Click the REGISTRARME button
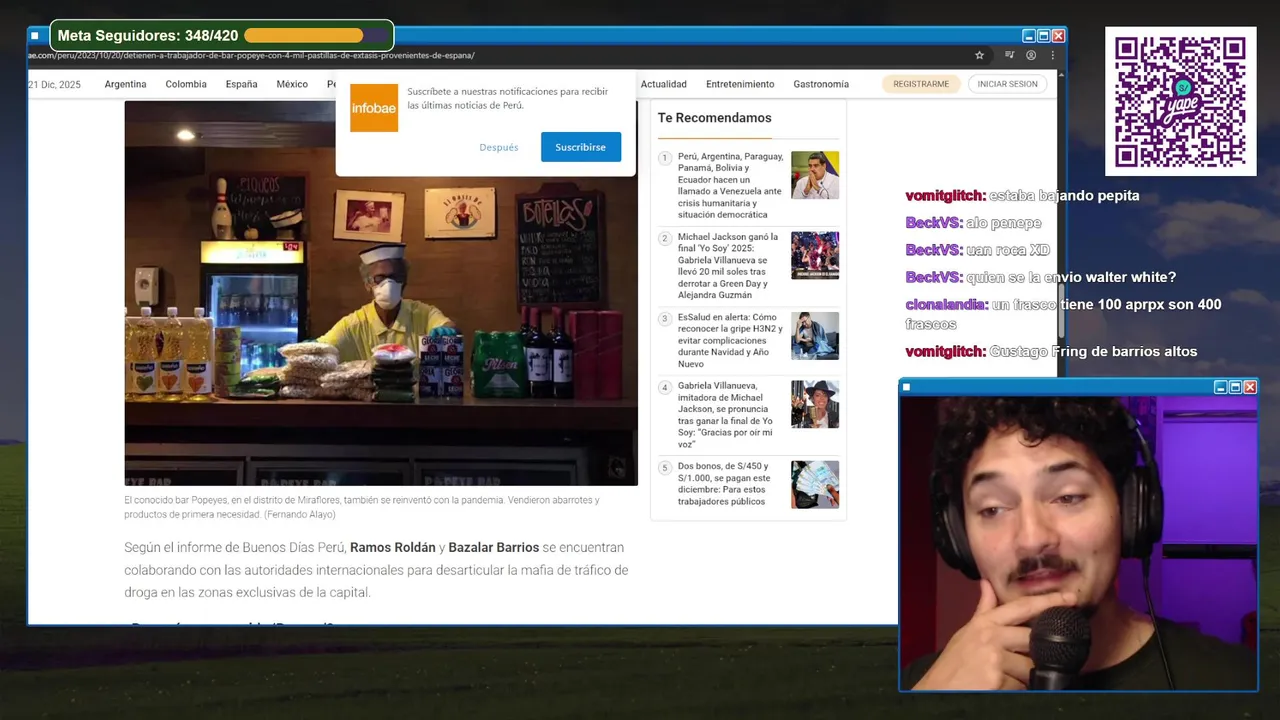Viewport: 1280px width, 720px height. click(x=921, y=84)
